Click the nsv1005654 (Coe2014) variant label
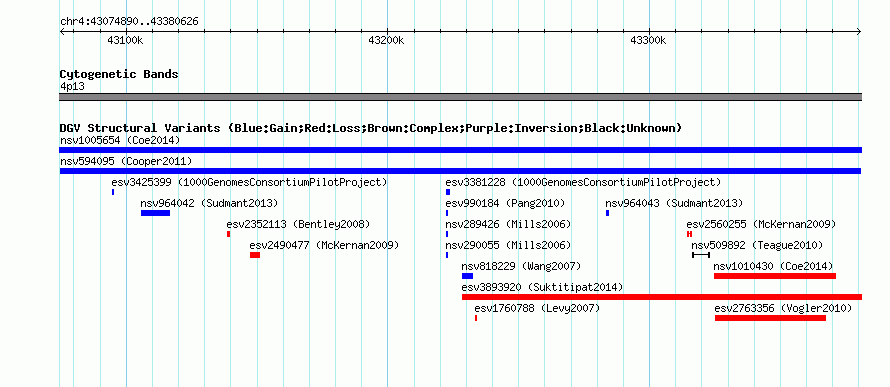The image size is (890, 387). click(x=120, y=140)
